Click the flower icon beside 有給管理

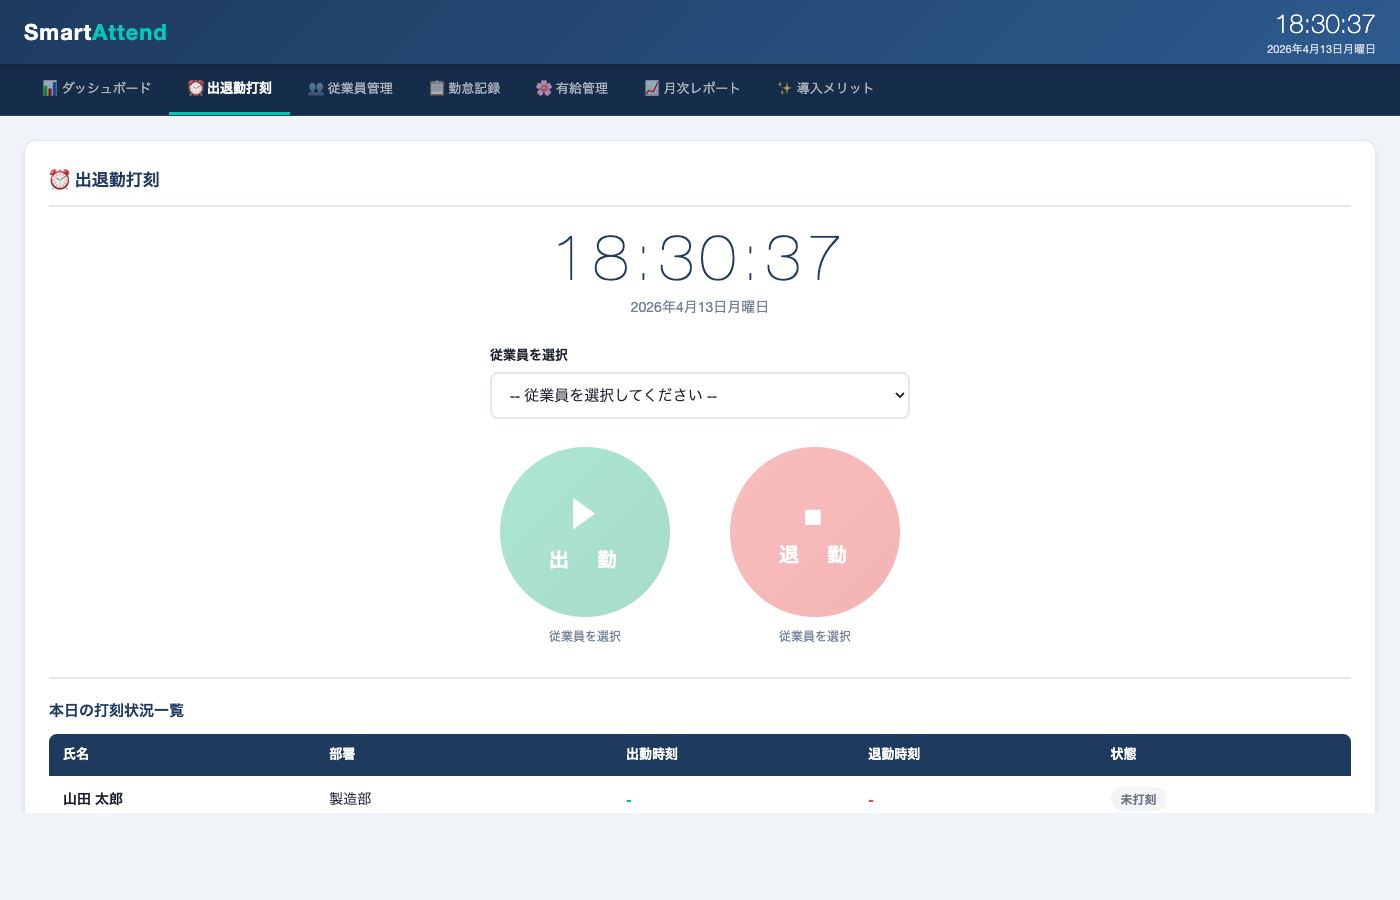(543, 88)
